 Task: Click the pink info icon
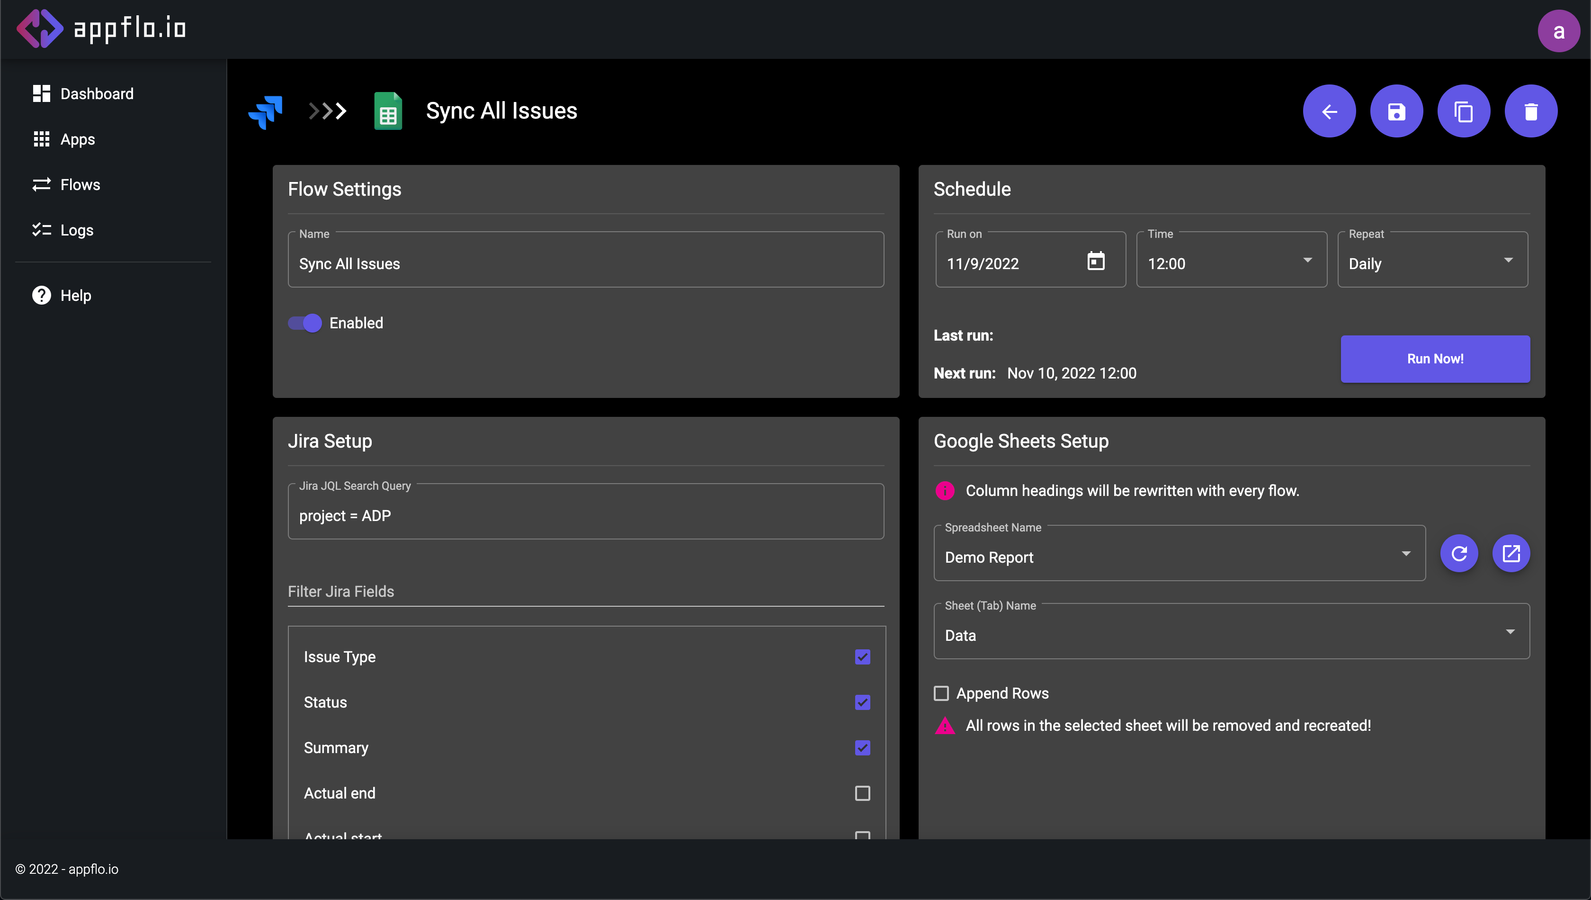(945, 491)
